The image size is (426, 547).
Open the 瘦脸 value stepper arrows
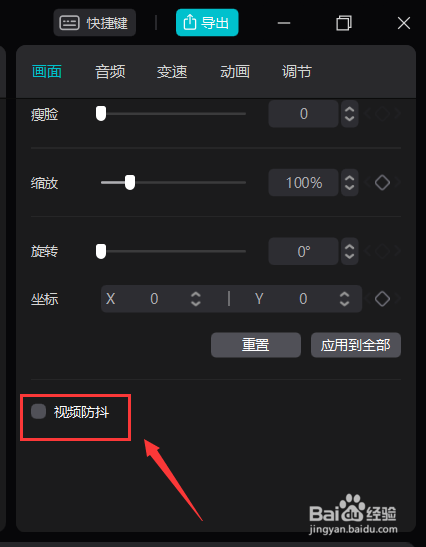point(350,114)
